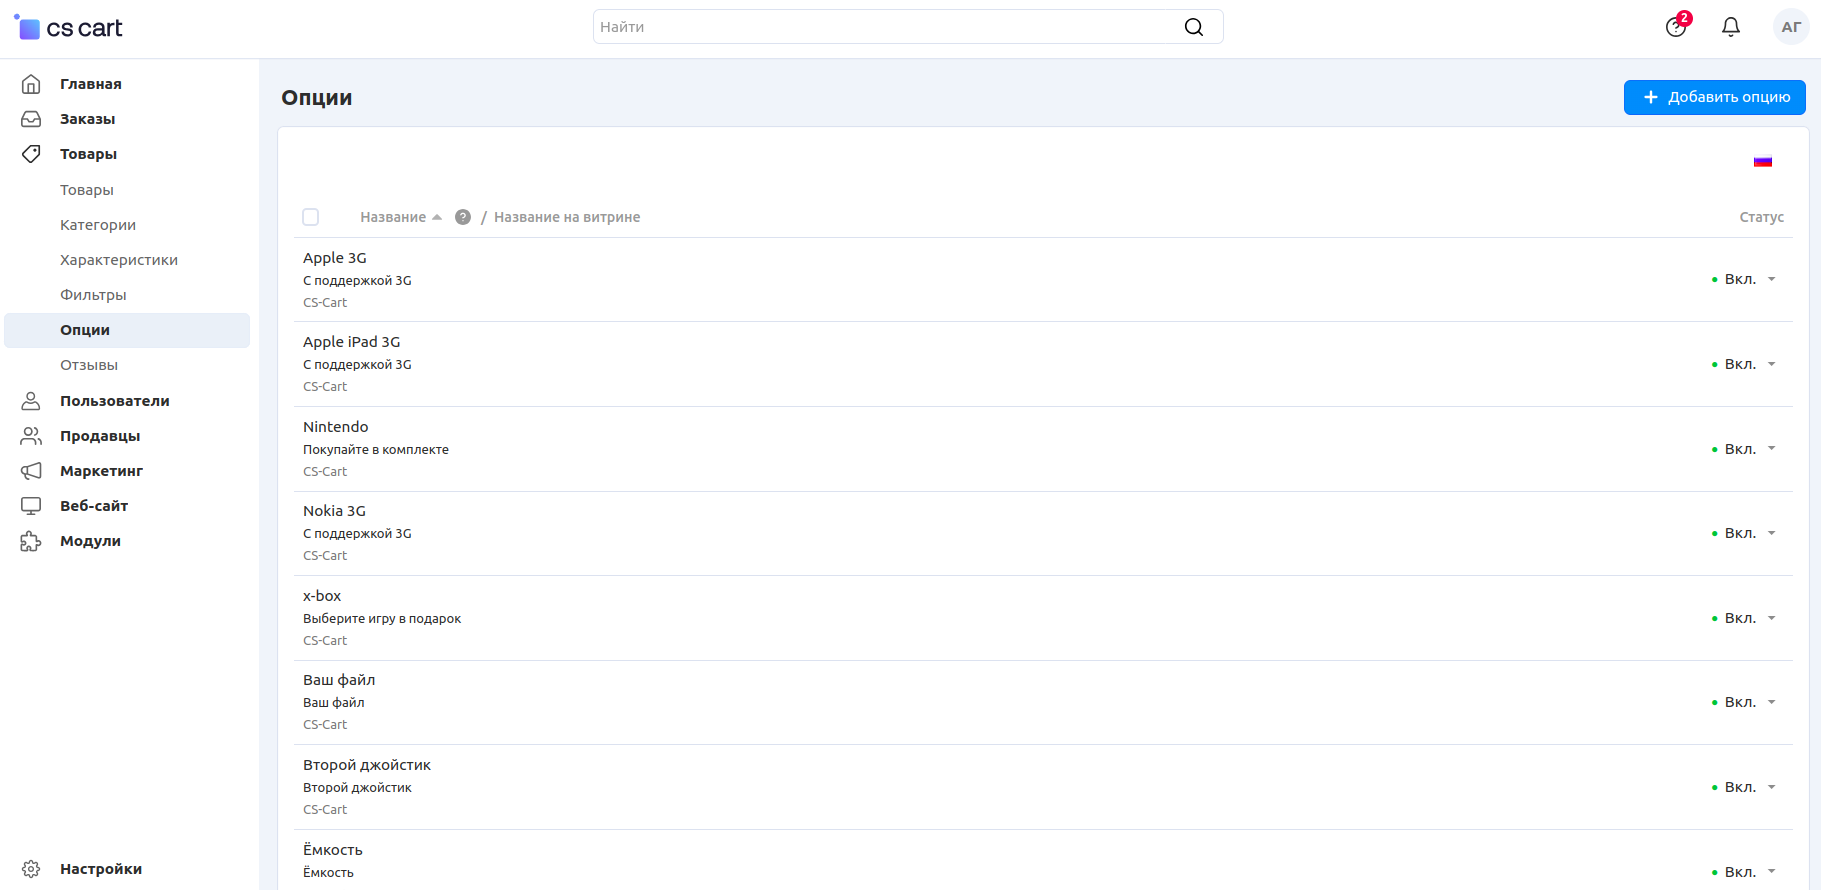Go to Характеристики in the sidebar
1821x890 pixels.
point(119,260)
